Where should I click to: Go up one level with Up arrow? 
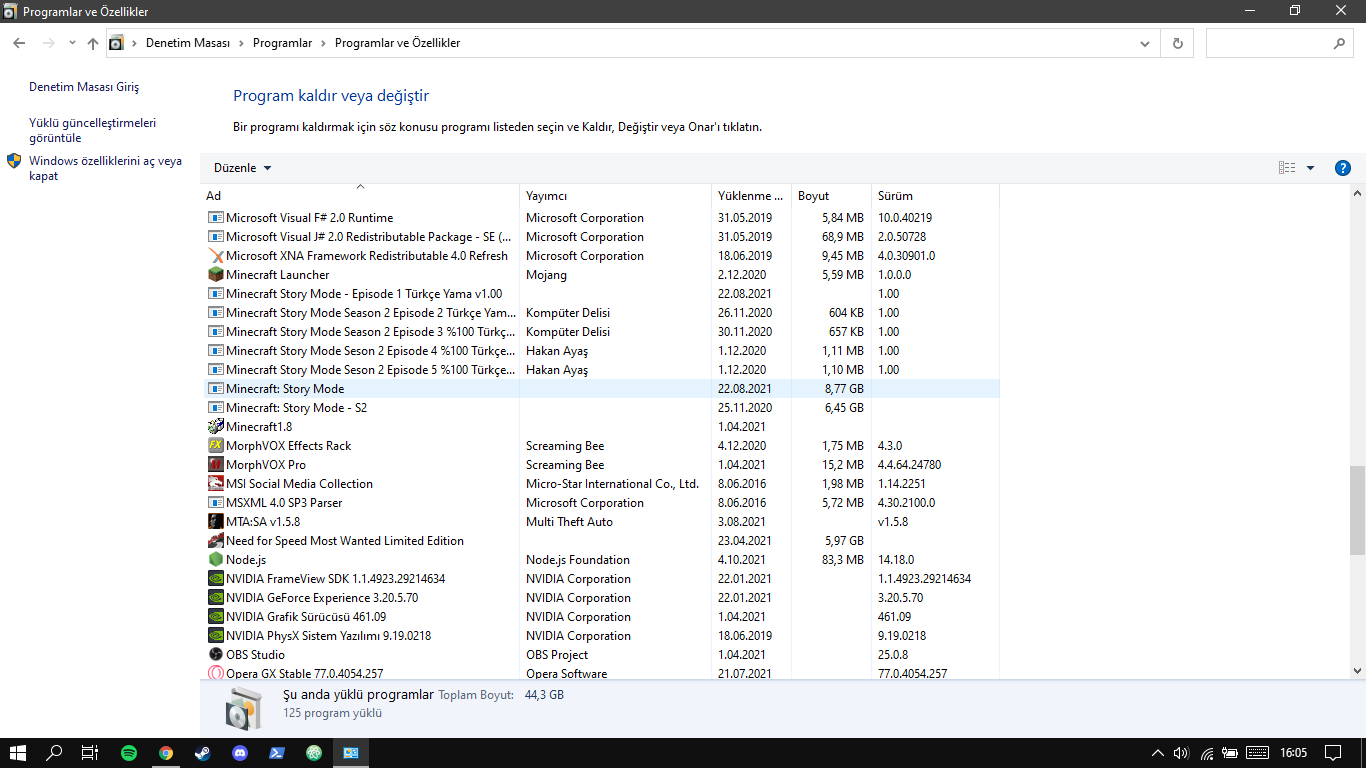[x=93, y=43]
